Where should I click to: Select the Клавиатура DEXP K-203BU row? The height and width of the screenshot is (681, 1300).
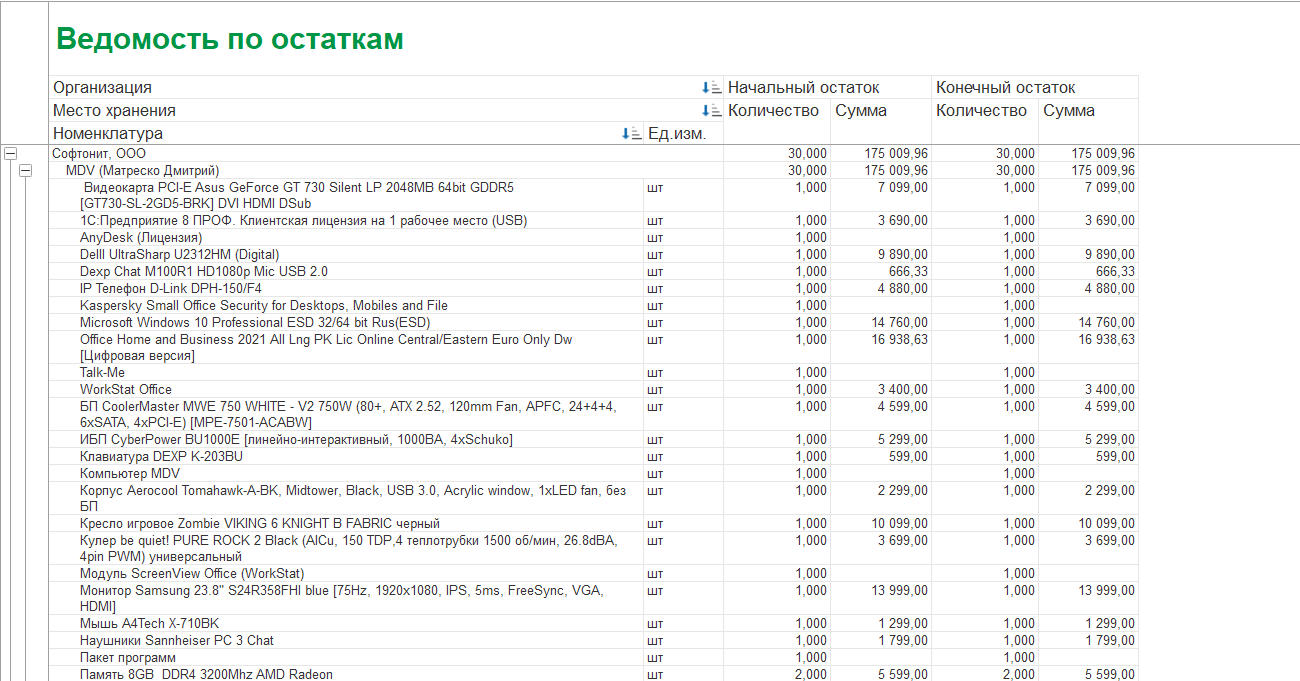162,457
